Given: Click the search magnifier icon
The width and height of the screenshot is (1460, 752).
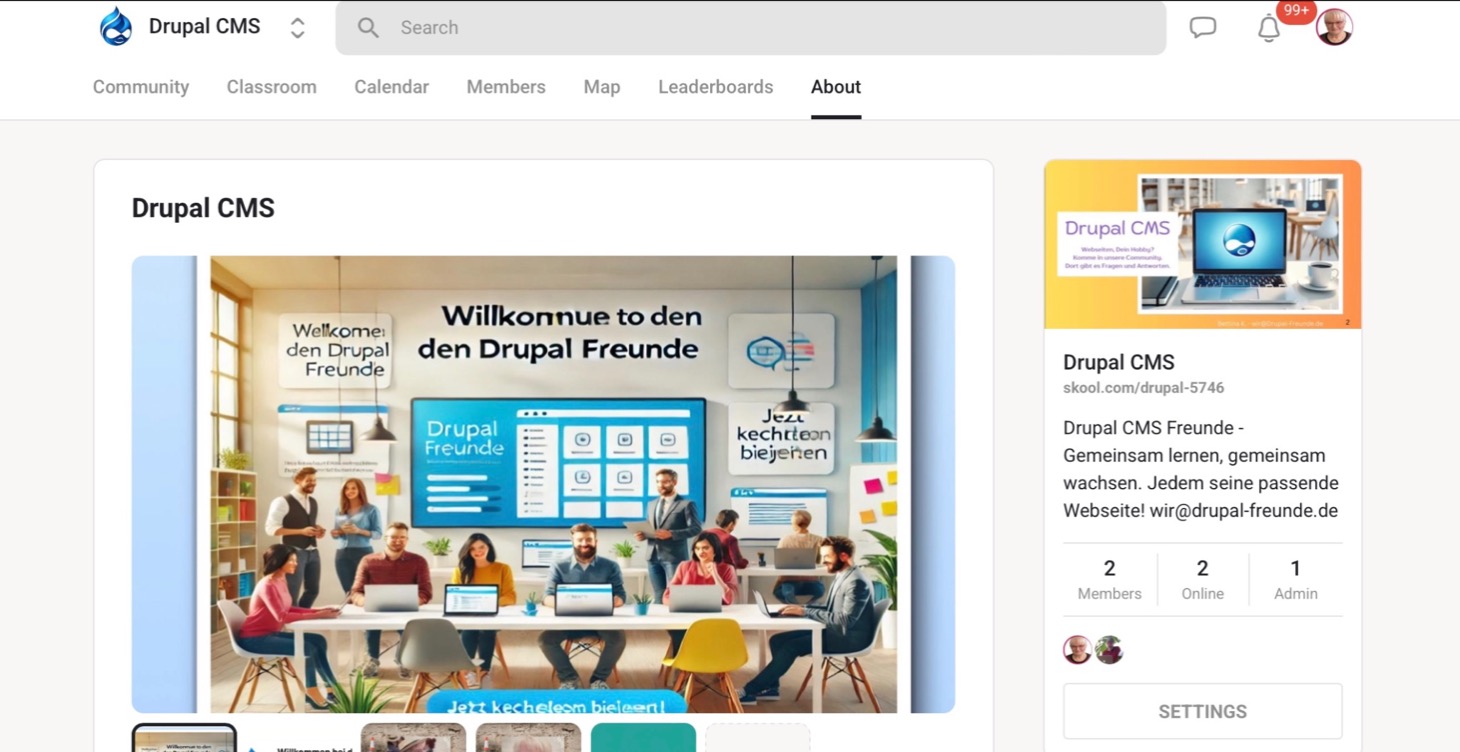Looking at the screenshot, I should [368, 28].
